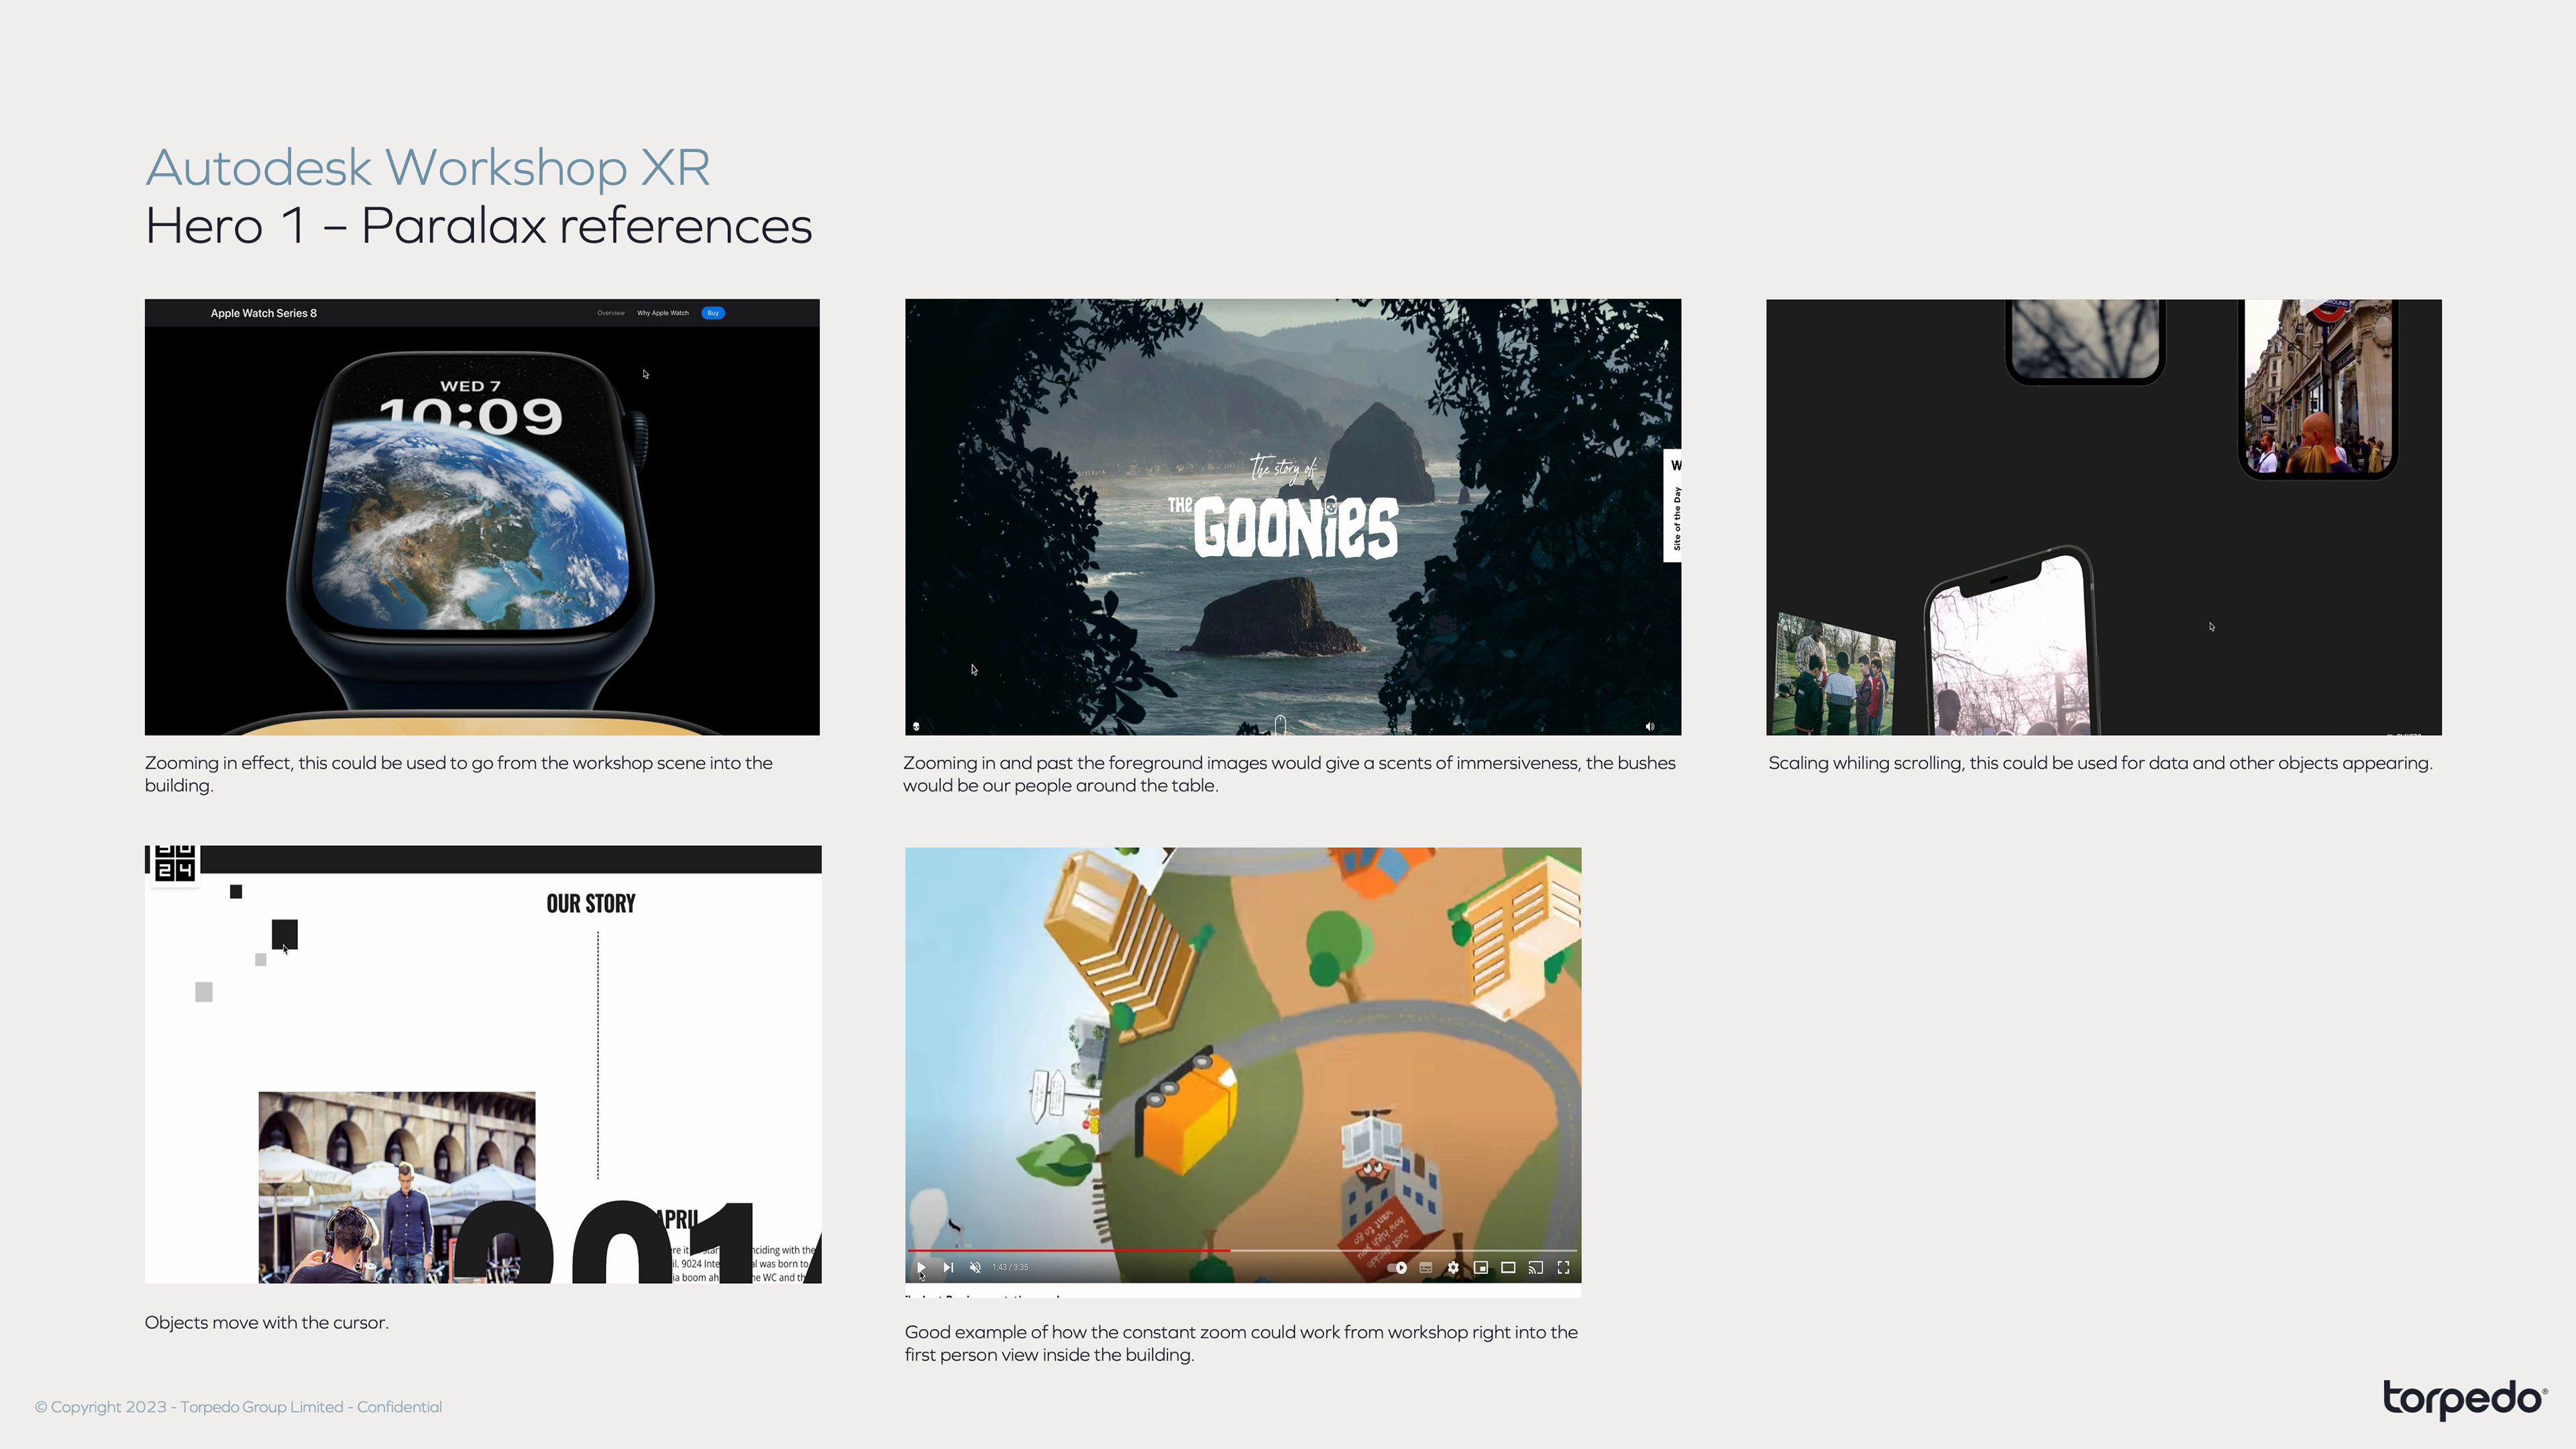Toggle the autoplay switch in video controls
The width and height of the screenshot is (2576, 1449).
[1398, 1267]
